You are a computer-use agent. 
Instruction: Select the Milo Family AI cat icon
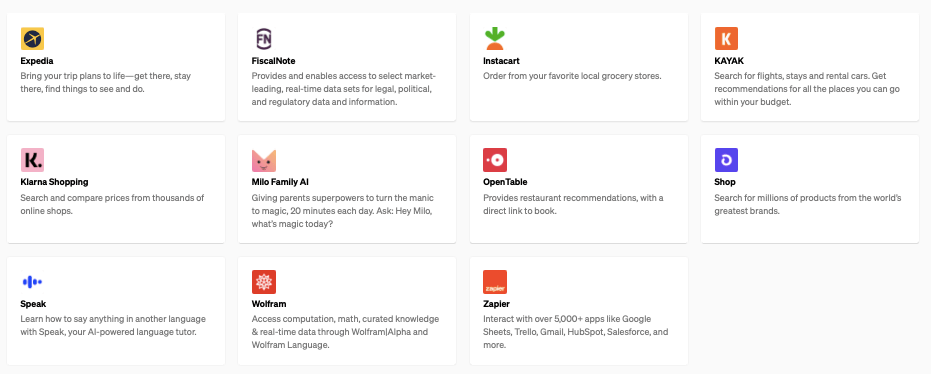coord(264,160)
